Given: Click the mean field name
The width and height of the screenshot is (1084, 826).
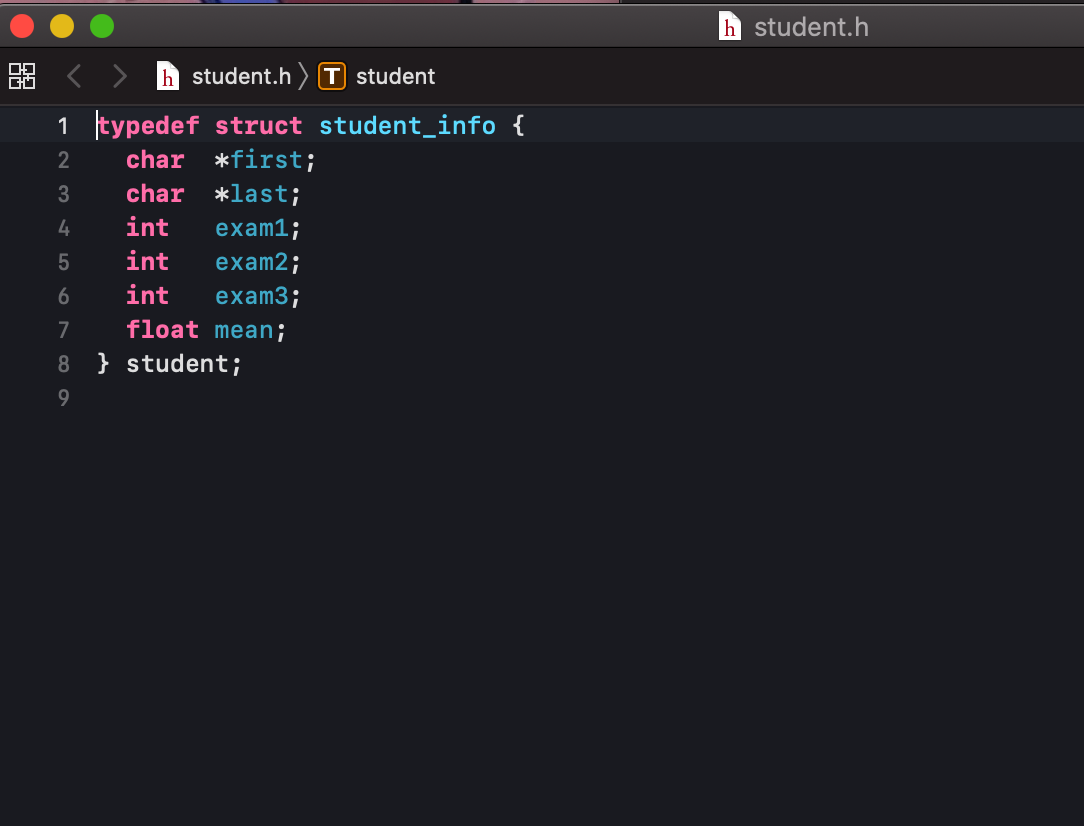Looking at the screenshot, I should click(244, 330).
